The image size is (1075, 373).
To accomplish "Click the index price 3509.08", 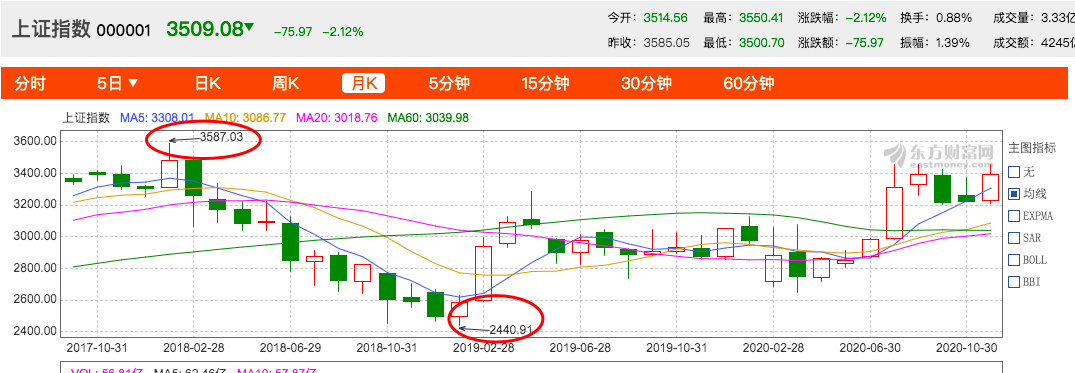I will pyautogui.click(x=205, y=29).
